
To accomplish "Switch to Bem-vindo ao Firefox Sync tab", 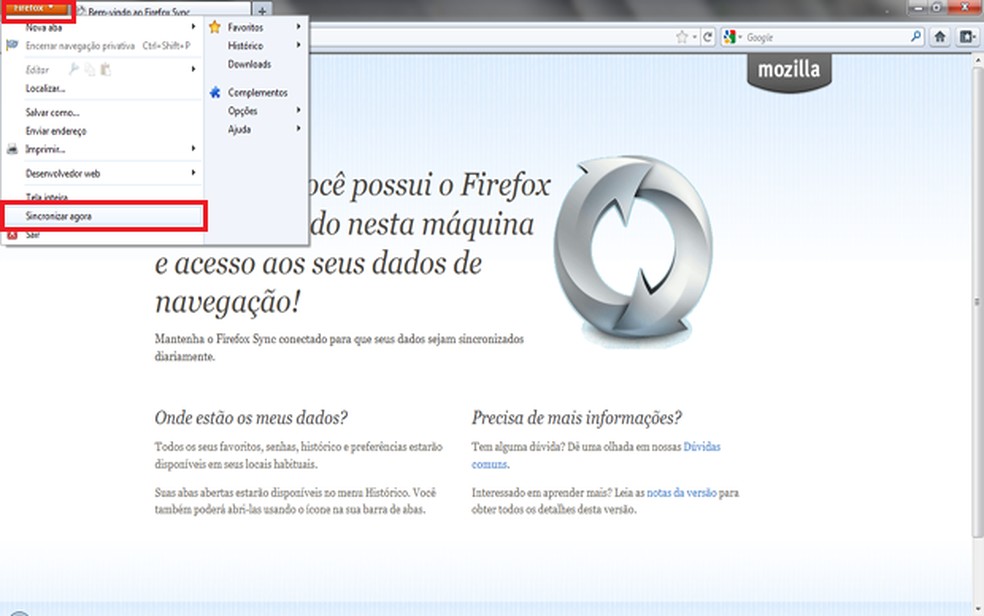I will click(163, 11).
